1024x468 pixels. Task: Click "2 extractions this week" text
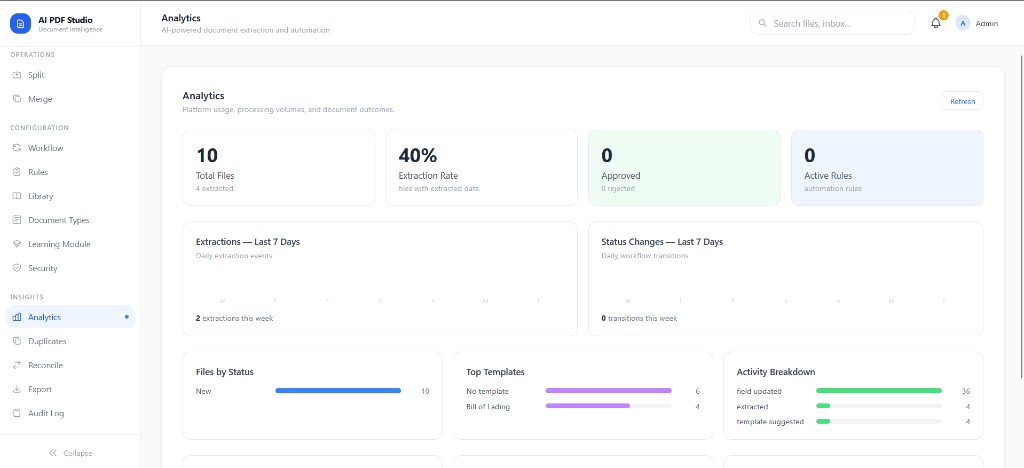point(234,319)
